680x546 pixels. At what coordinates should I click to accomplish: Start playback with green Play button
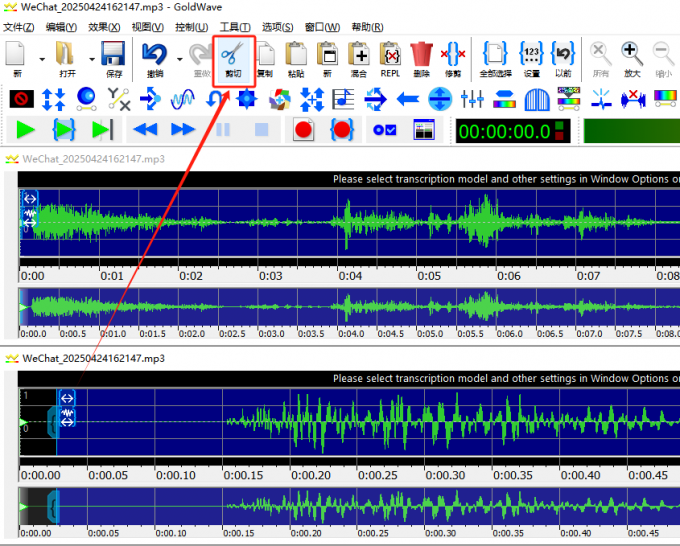tap(25, 130)
